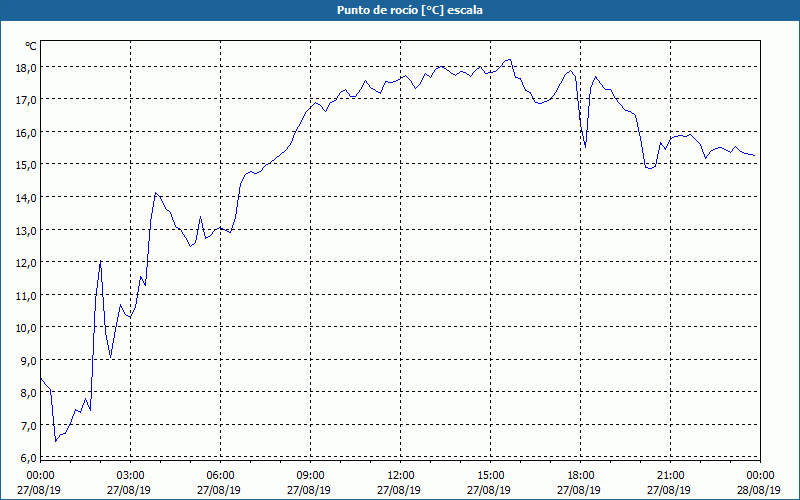Click the 8,0 value on the y-axis

pyautogui.click(x=28, y=393)
